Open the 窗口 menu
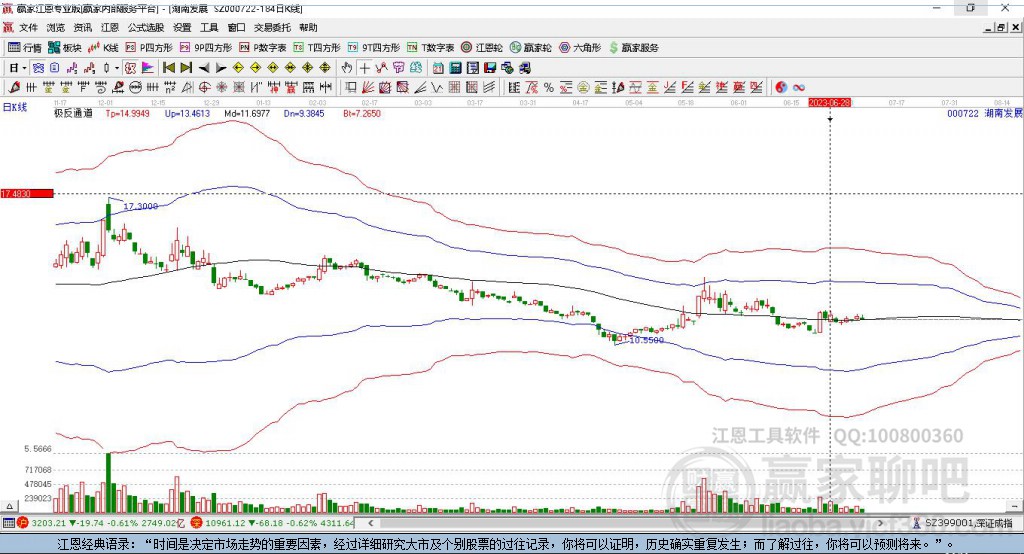Screen dimensions: 1024x554 pos(236,27)
